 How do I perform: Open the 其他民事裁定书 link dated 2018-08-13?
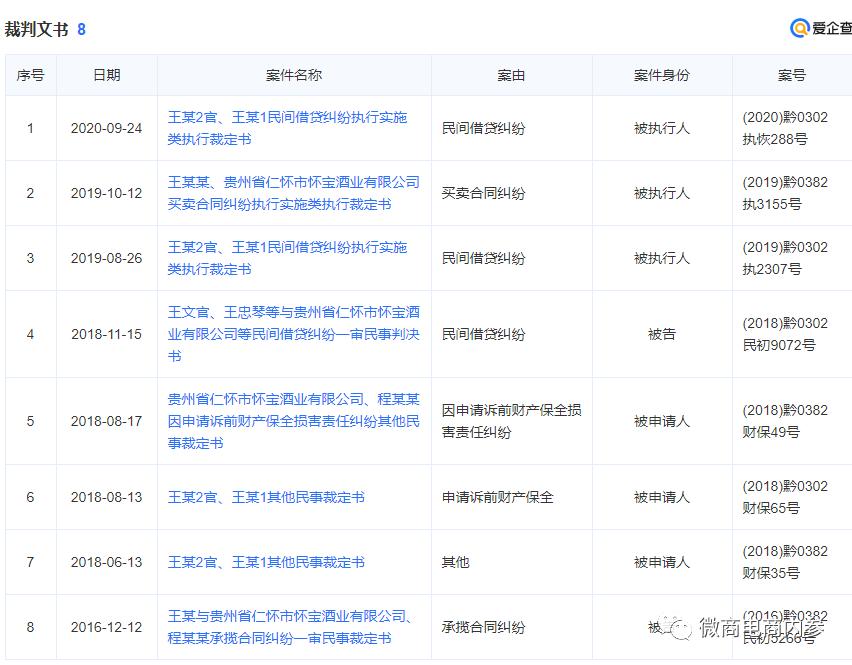pyautogui.click(x=266, y=497)
